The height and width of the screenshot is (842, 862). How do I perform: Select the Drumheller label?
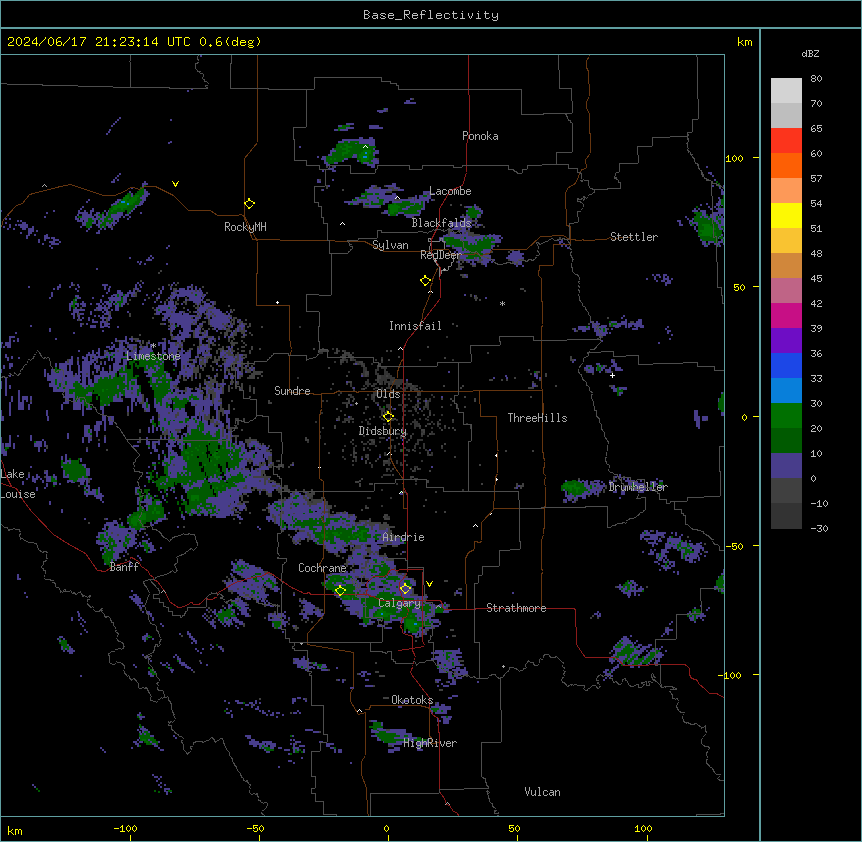coord(638,487)
